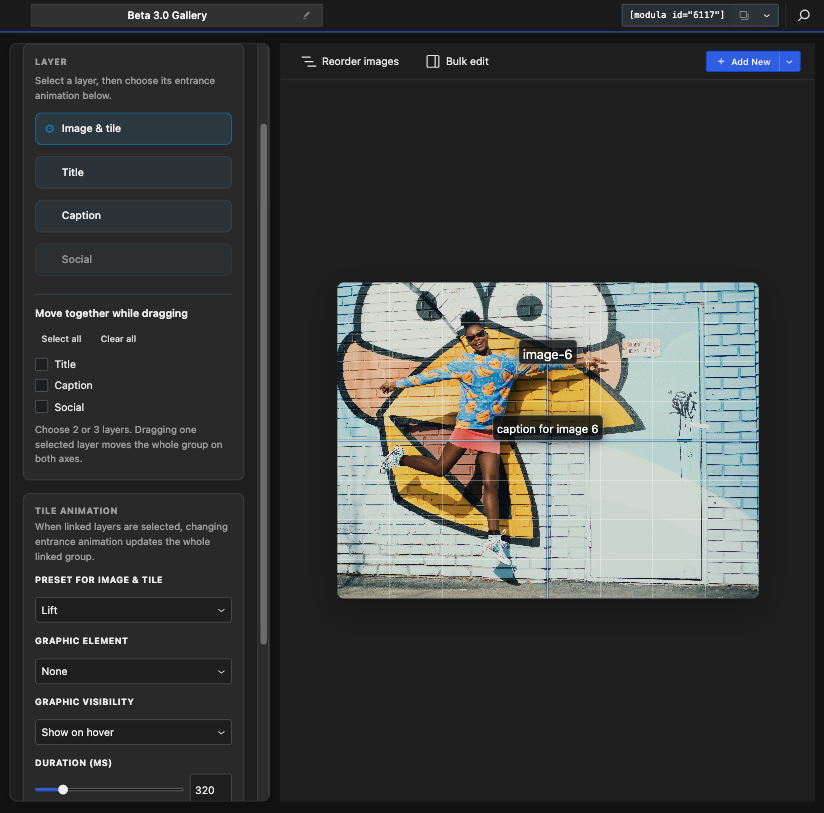Image resolution: width=824 pixels, height=813 pixels.
Task: Select the Title layer
Action: [133, 172]
